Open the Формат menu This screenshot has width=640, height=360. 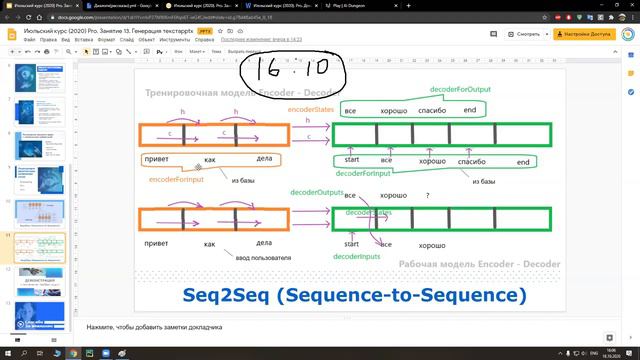[106, 40]
